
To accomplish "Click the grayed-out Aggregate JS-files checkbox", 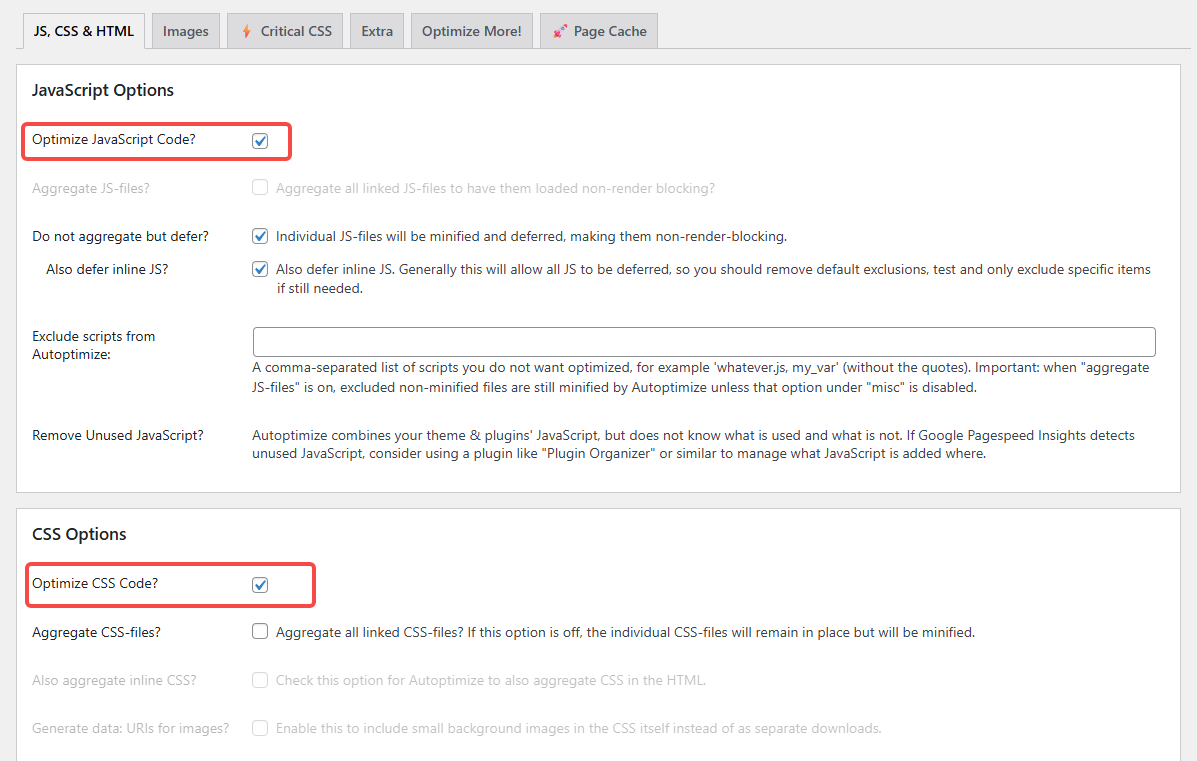I will (x=260, y=187).
